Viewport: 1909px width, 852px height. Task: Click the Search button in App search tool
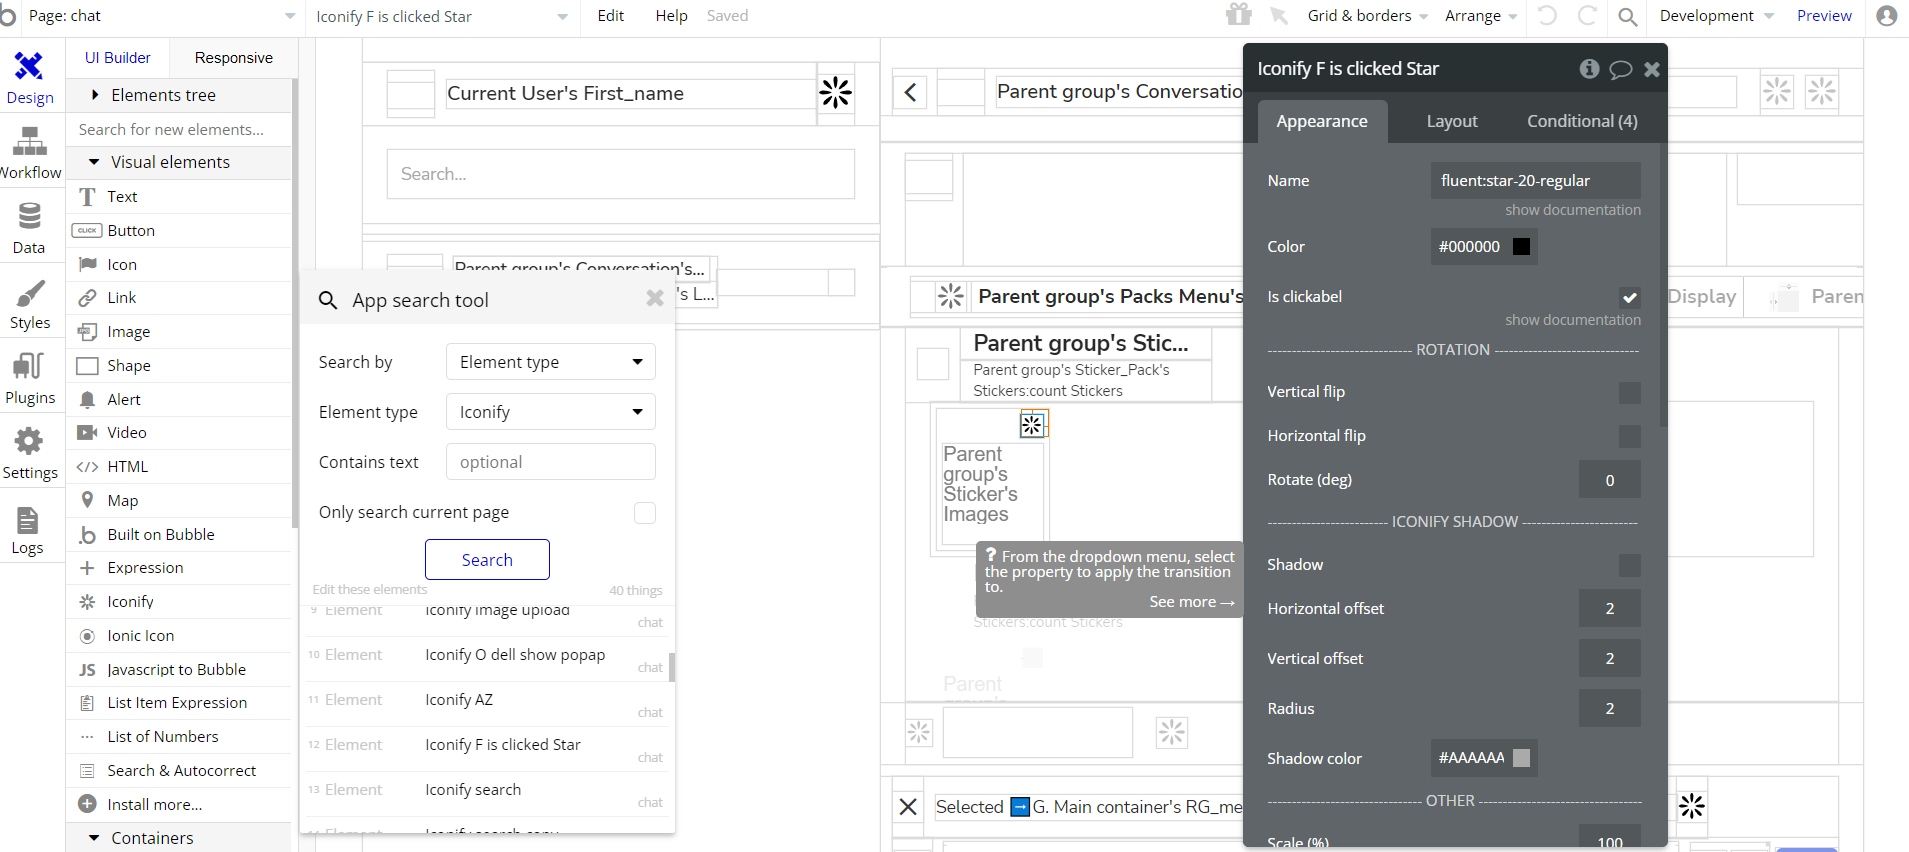coord(487,560)
